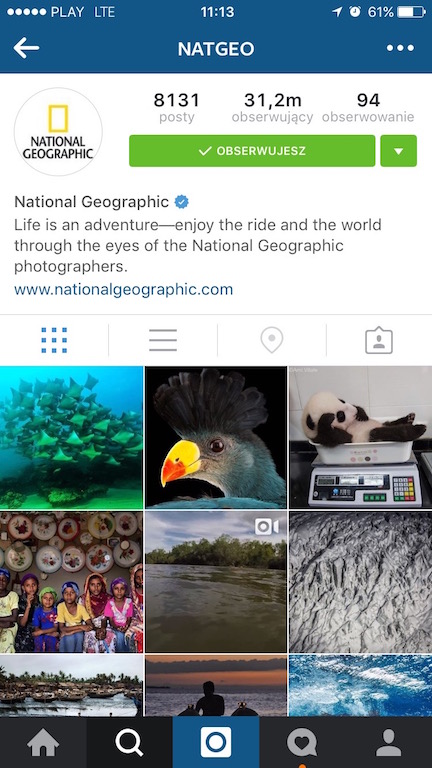
Task: Open the Search magnifier tab
Action: pyautogui.click(x=129, y=743)
